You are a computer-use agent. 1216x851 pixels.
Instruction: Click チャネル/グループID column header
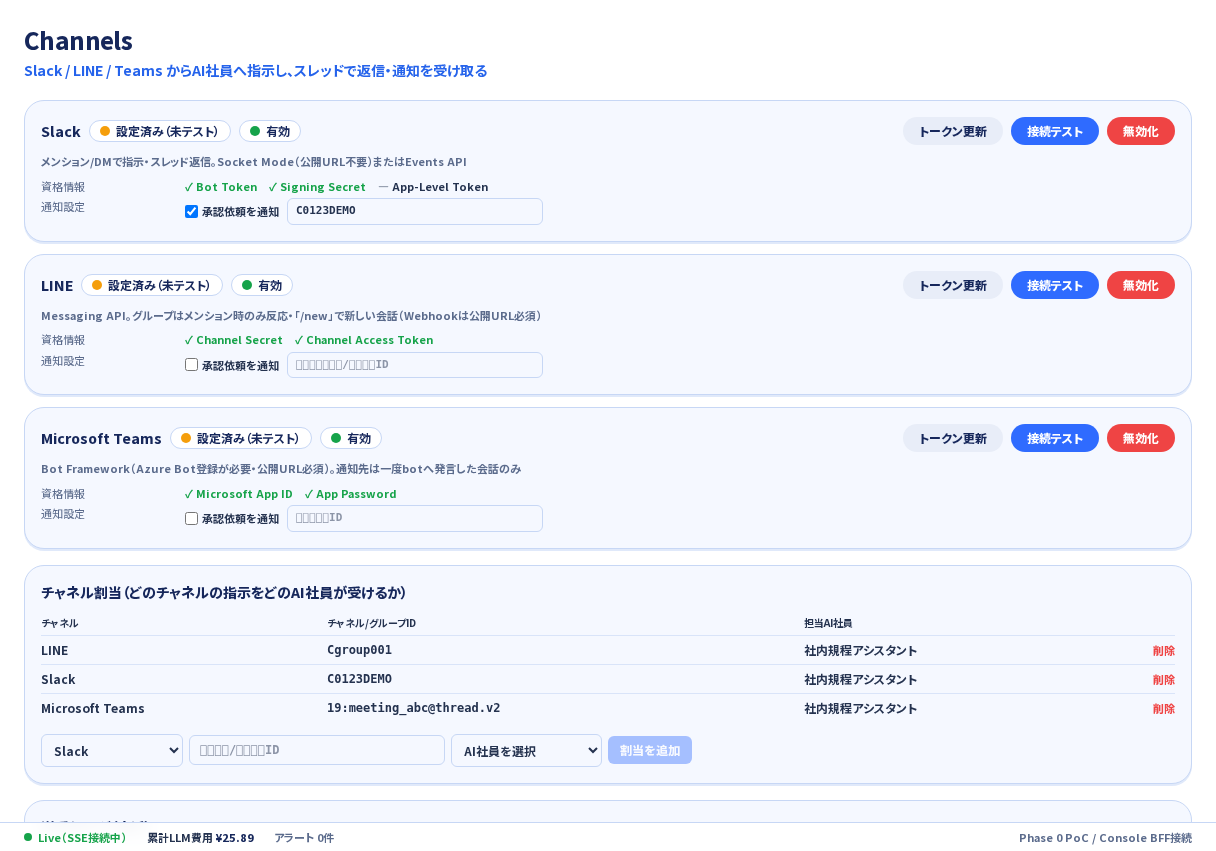[371, 623]
